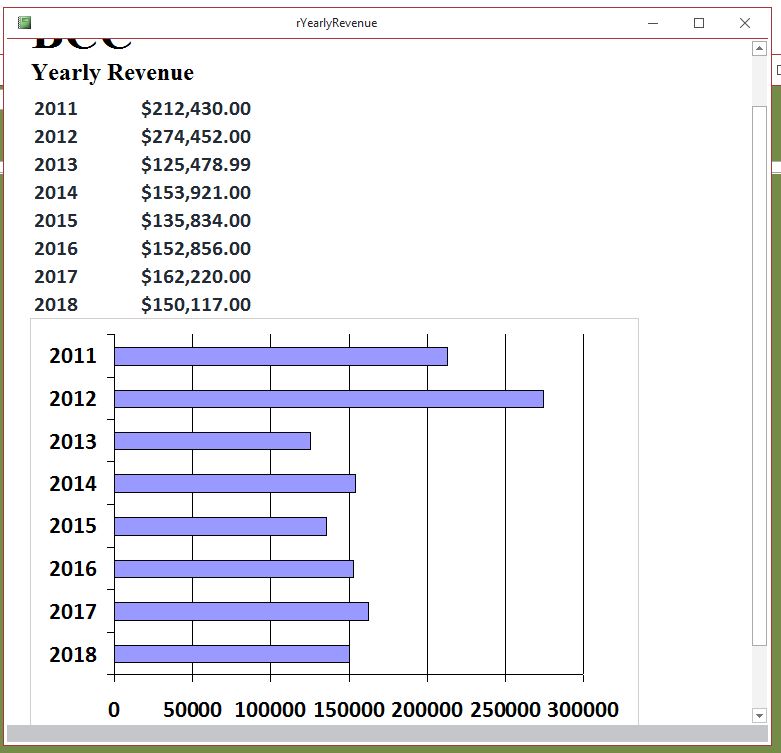Click the 200000 chart axis value

click(x=427, y=710)
